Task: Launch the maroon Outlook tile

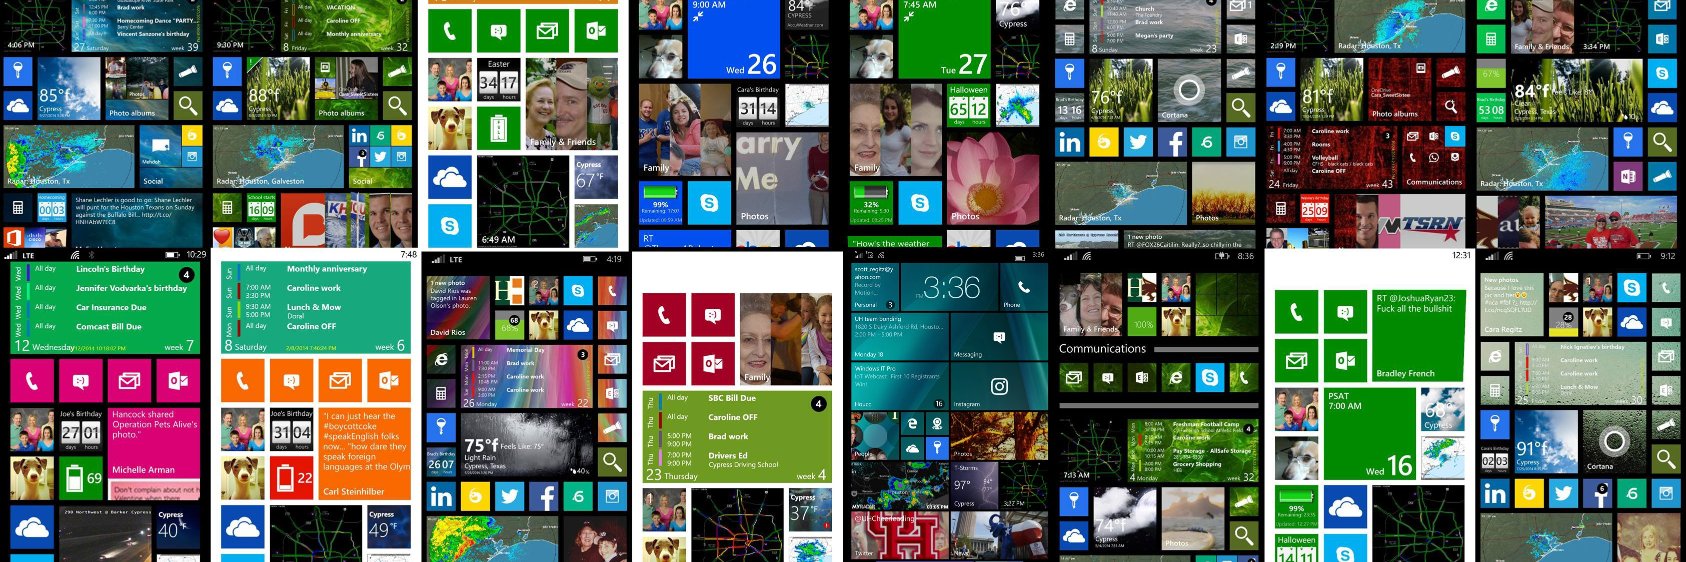Action: tap(713, 364)
